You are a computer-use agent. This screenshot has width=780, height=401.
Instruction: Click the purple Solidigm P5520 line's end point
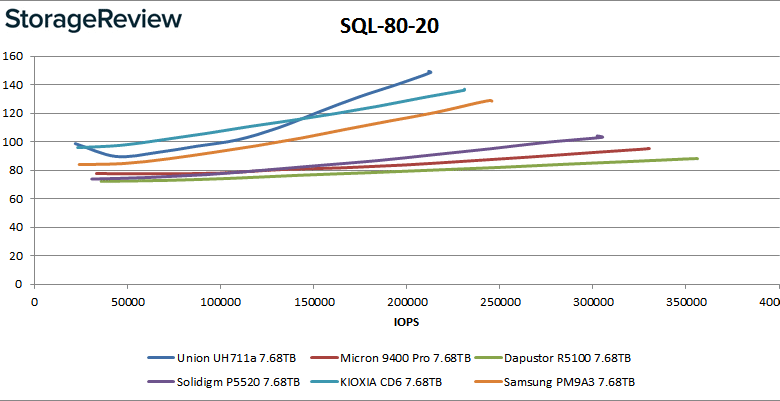tap(601, 136)
